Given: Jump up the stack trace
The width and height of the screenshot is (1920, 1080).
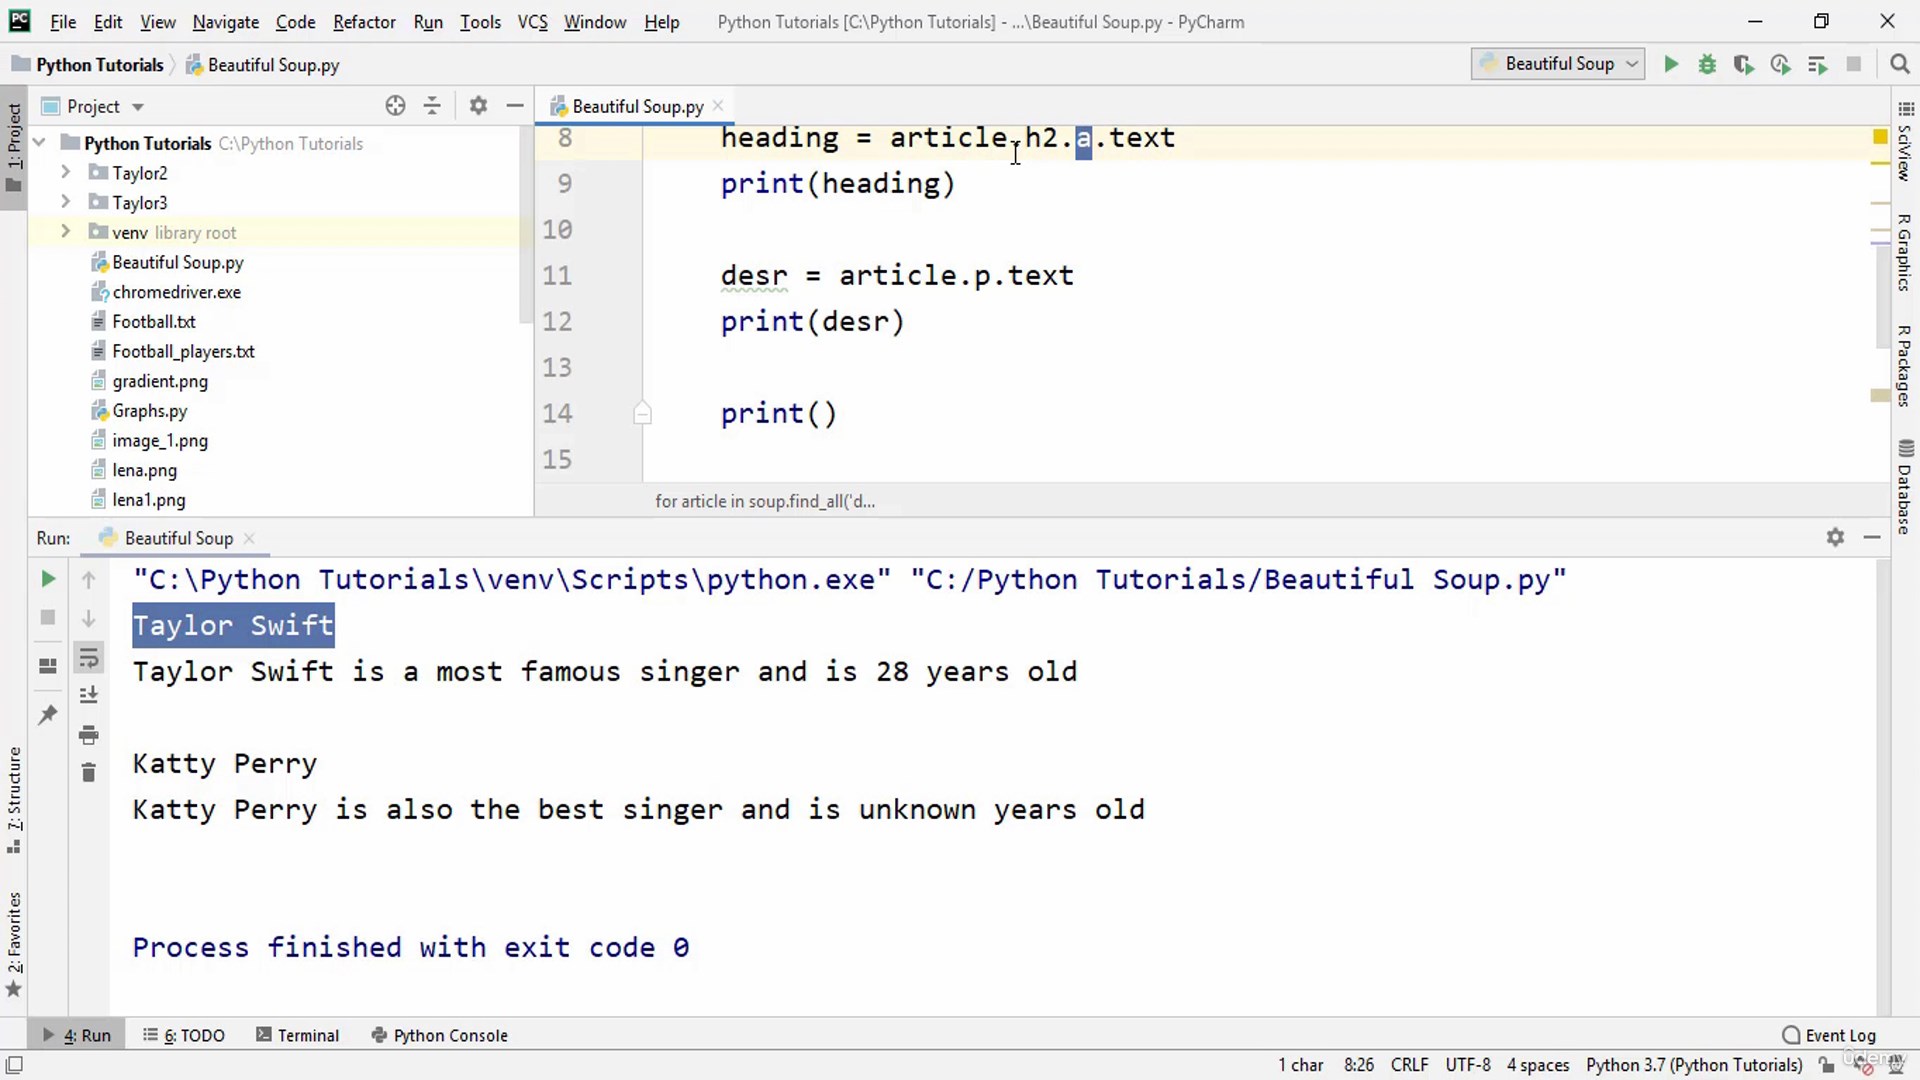Looking at the screenshot, I should click(x=88, y=579).
